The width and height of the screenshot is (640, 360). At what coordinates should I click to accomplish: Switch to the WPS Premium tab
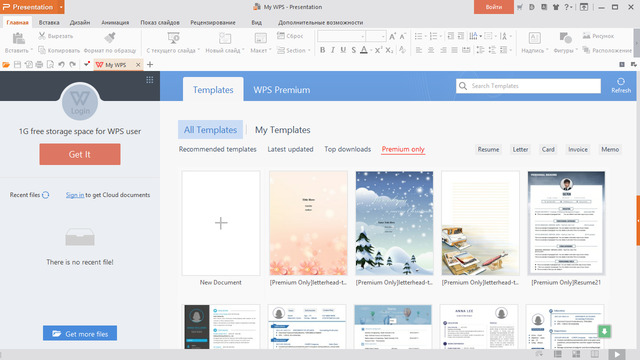[x=282, y=90]
